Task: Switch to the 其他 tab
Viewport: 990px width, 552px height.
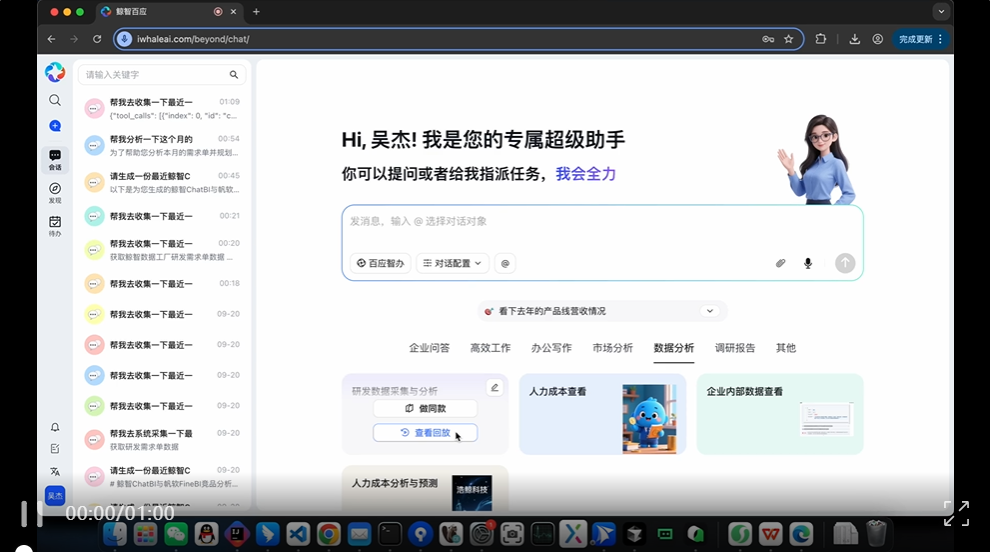Action: [x=786, y=348]
